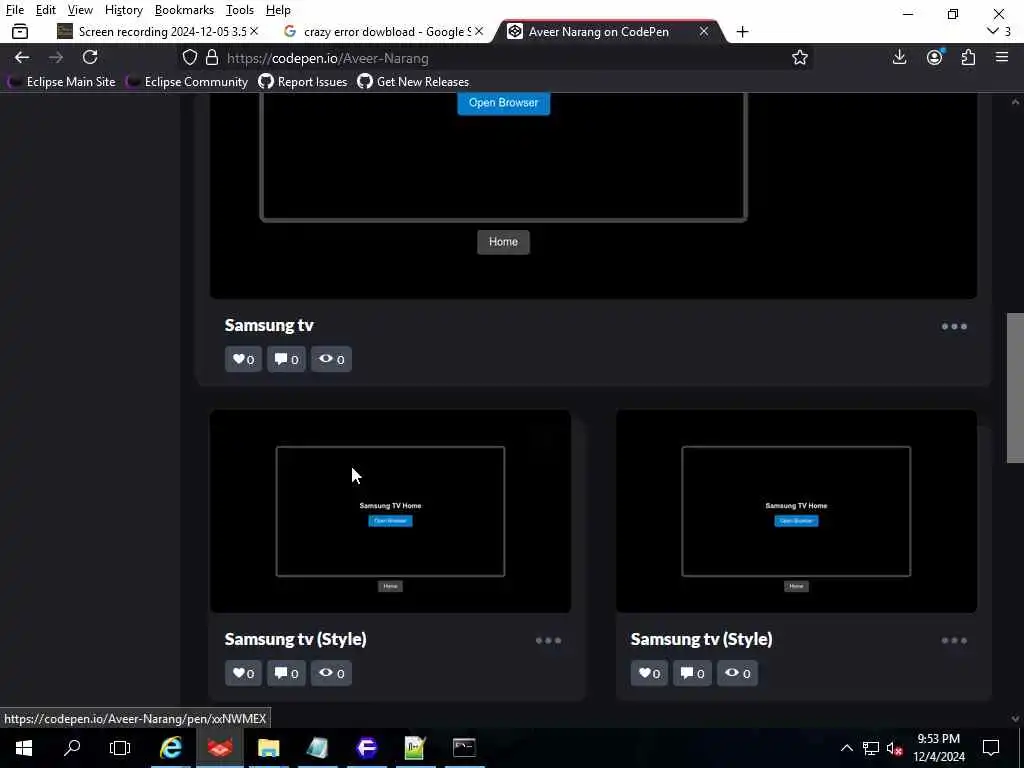List all tabs dropdown
The height and width of the screenshot is (768, 1024).
click(993, 31)
